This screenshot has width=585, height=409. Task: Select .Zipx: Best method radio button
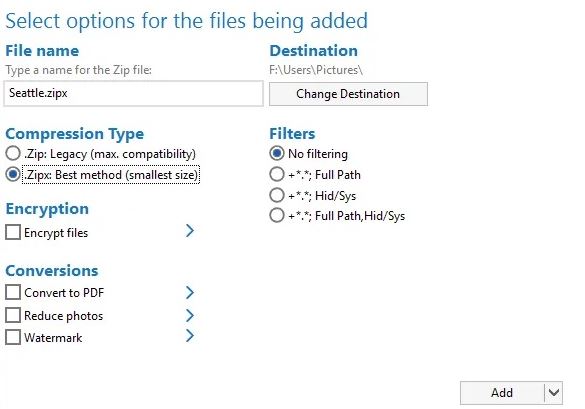13,174
